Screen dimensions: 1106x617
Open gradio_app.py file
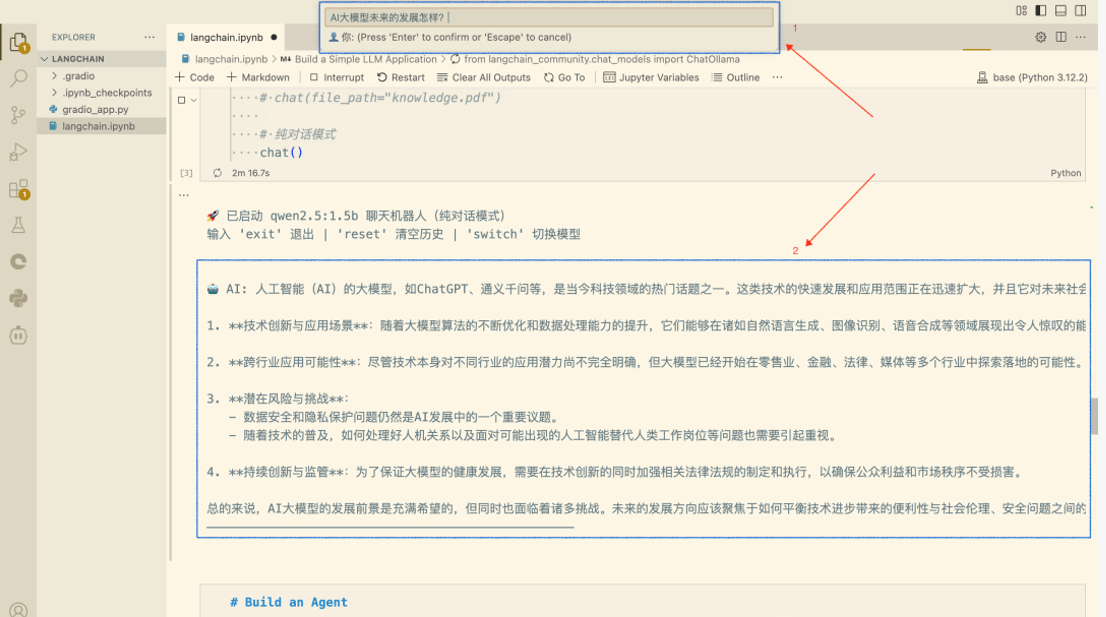click(x=102, y=109)
